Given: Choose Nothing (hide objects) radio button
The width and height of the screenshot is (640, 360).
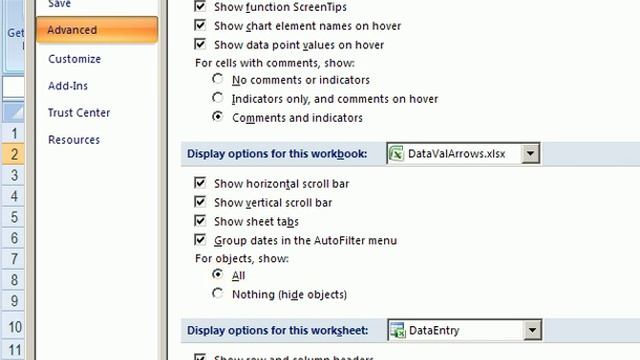Looking at the screenshot, I should pyautogui.click(x=218, y=293).
